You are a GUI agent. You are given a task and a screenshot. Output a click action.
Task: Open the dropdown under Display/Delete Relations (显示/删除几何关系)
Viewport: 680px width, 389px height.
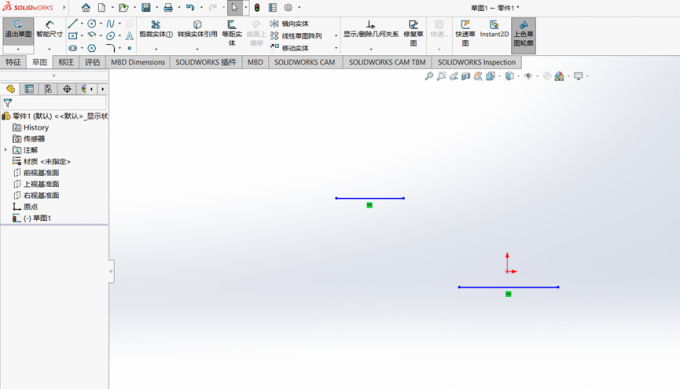pyautogui.click(x=371, y=49)
